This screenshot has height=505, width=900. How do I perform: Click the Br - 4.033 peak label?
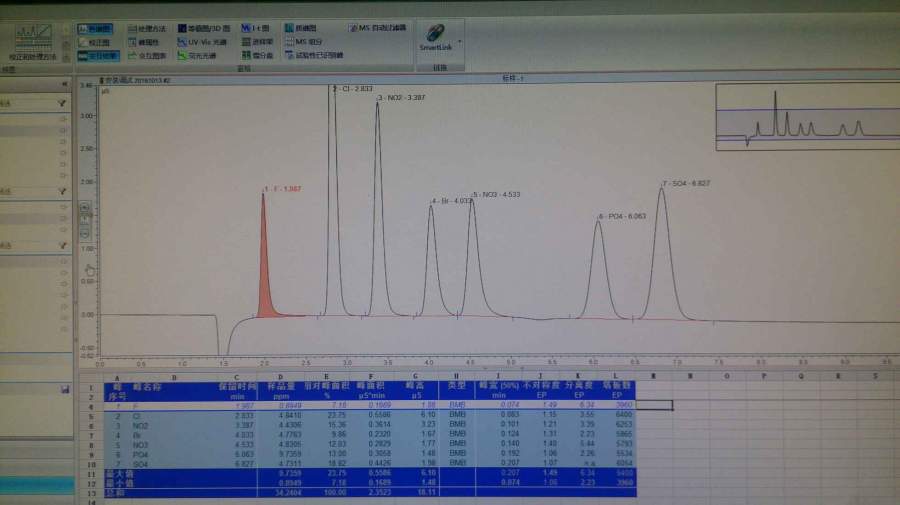click(451, 201)
